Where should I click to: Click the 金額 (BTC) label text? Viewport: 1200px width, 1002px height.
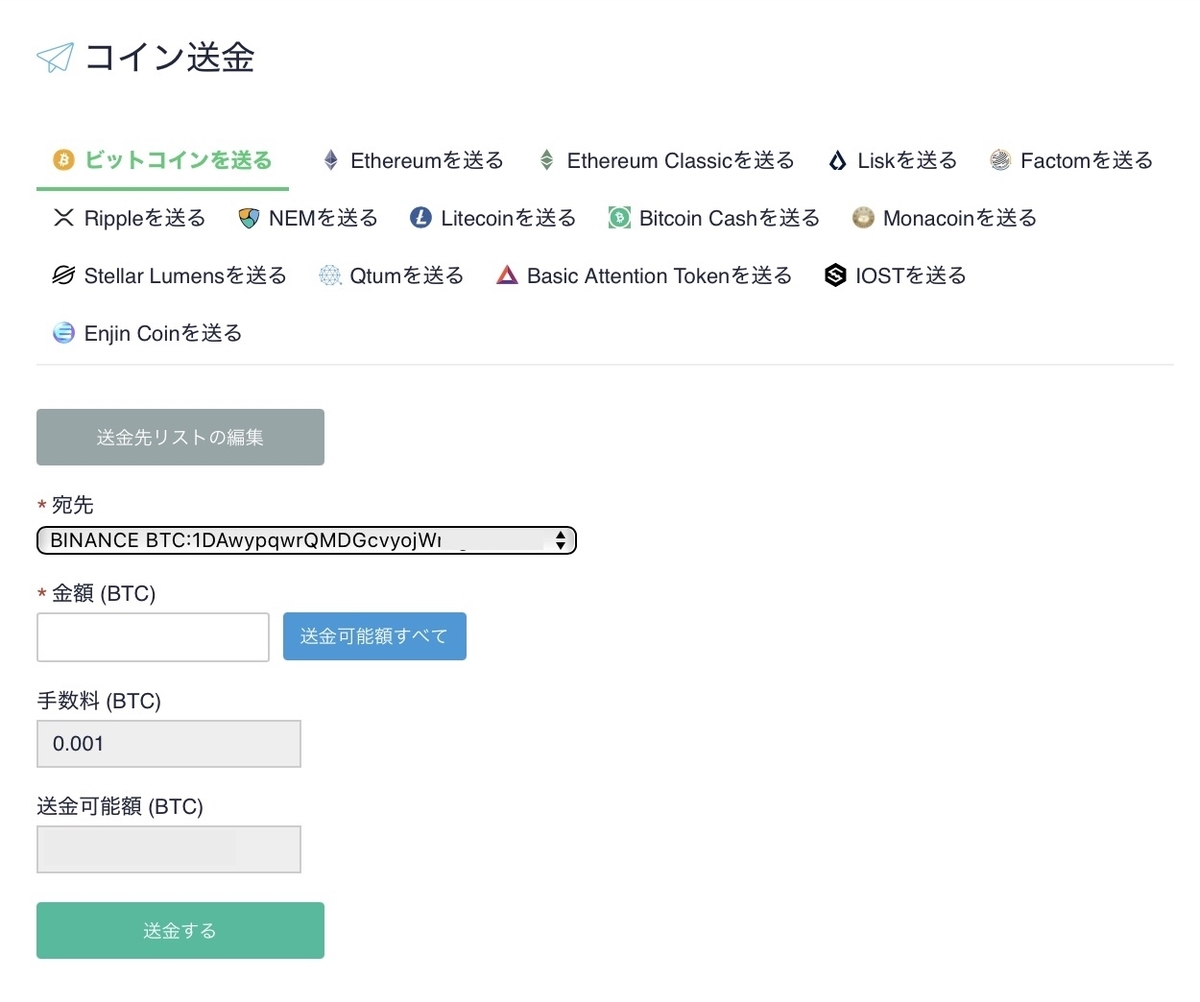pos(104,594)
